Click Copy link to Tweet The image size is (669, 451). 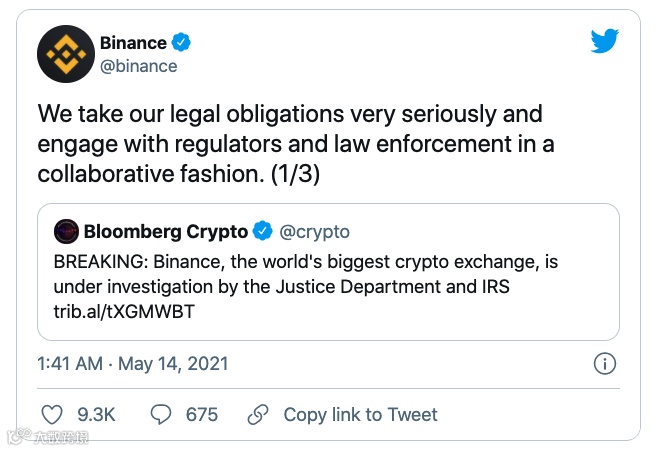[x=360, y=414]
